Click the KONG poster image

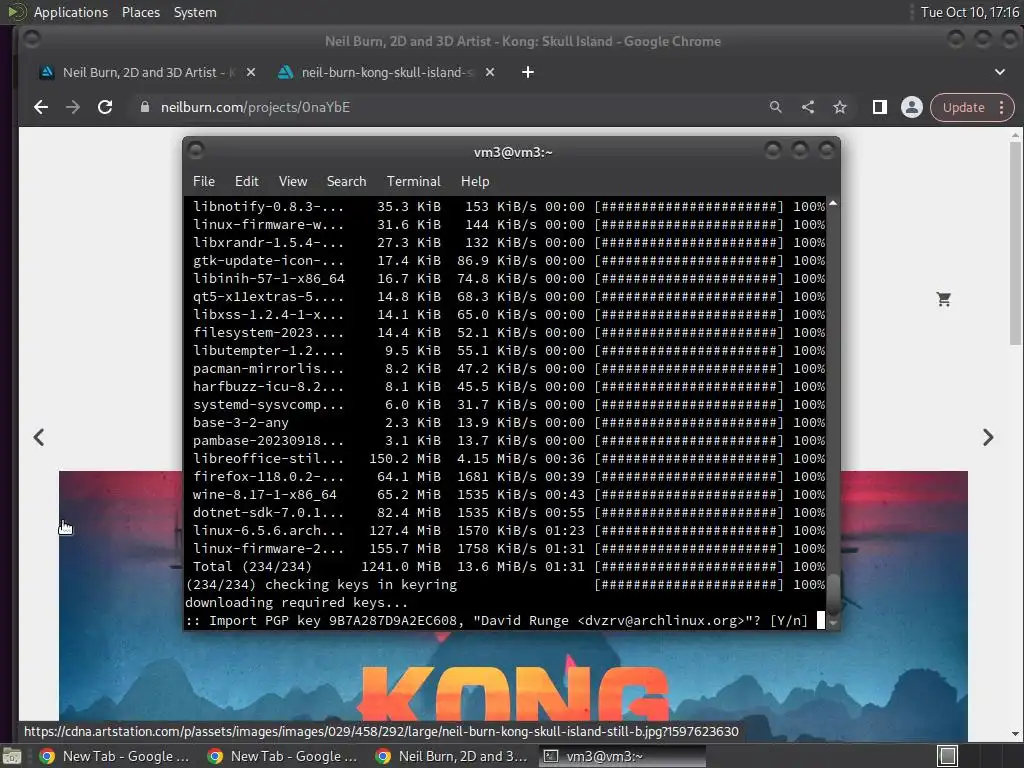click(513, 679)
